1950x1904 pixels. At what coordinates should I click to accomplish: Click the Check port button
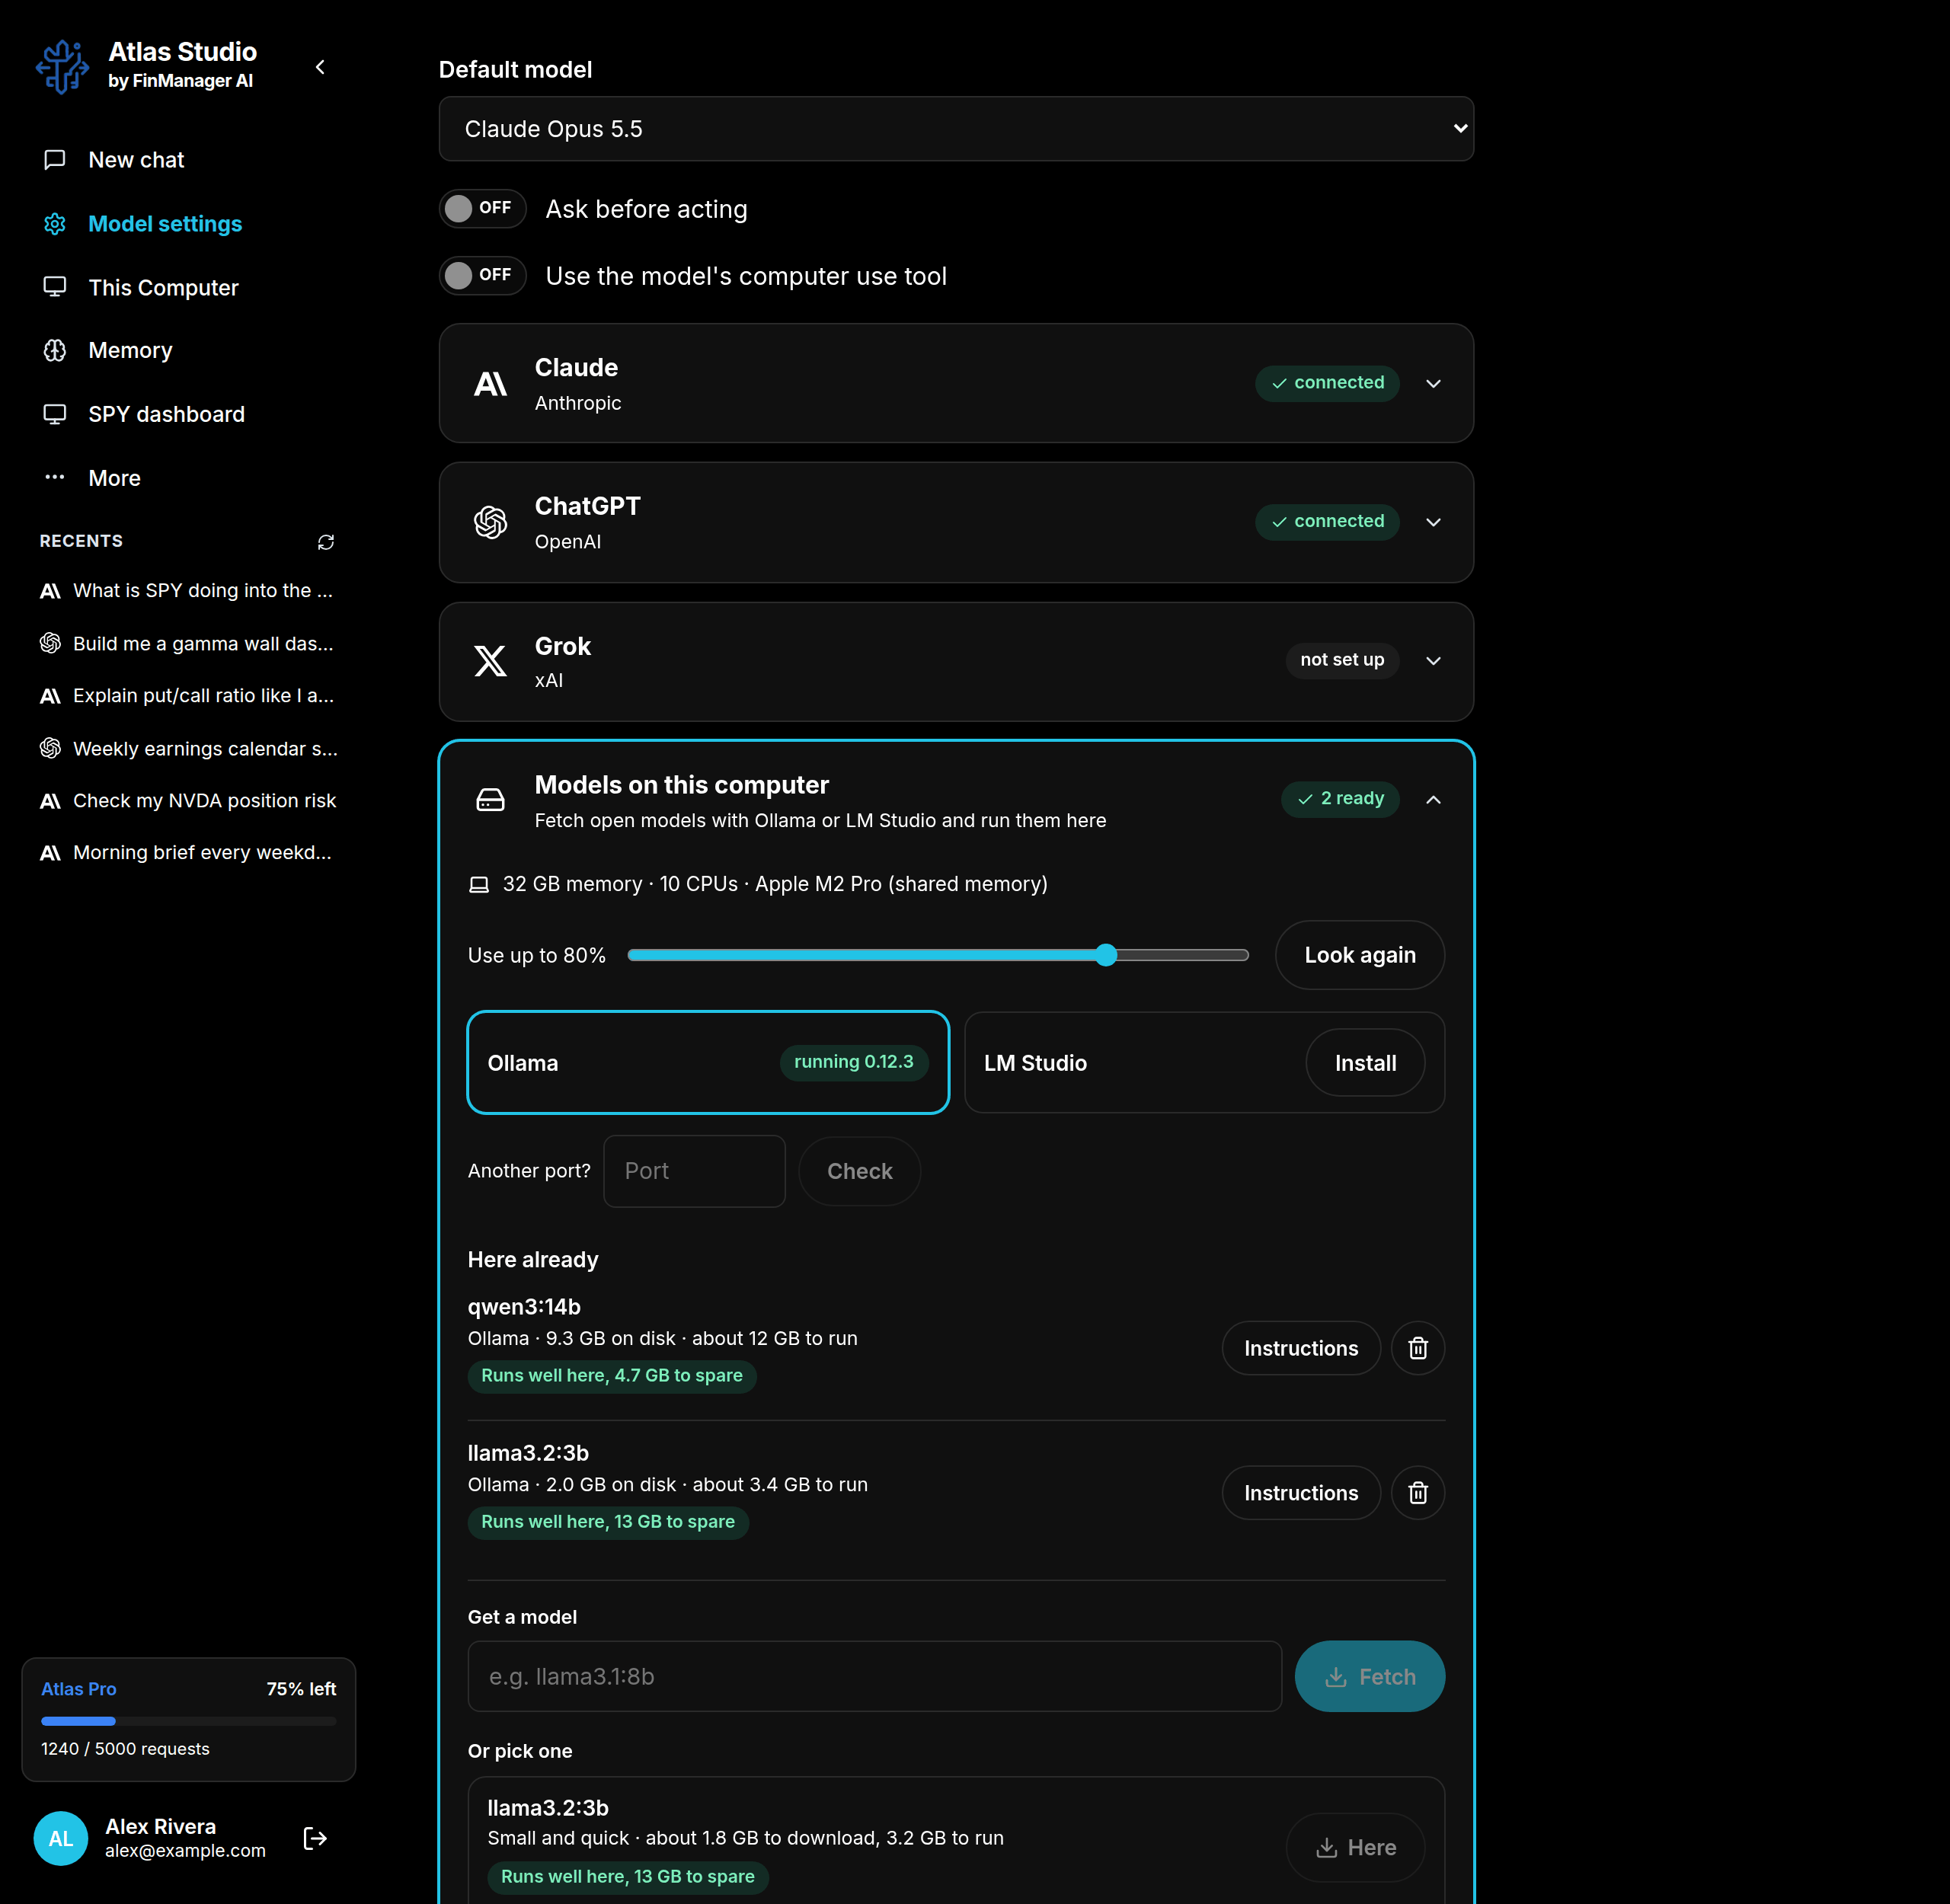coord(859,1171)
